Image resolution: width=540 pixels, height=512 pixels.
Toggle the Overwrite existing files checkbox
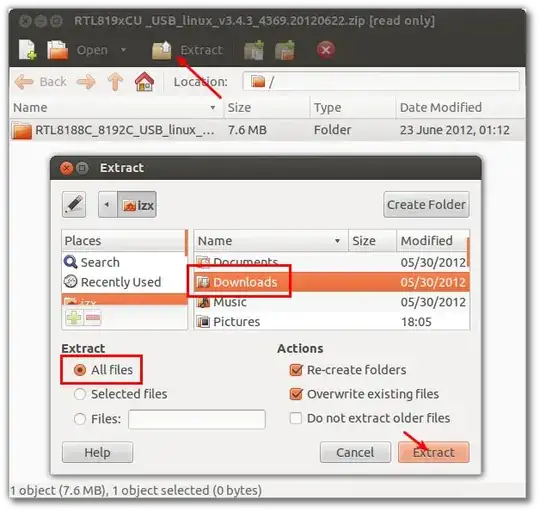(296, 394)
